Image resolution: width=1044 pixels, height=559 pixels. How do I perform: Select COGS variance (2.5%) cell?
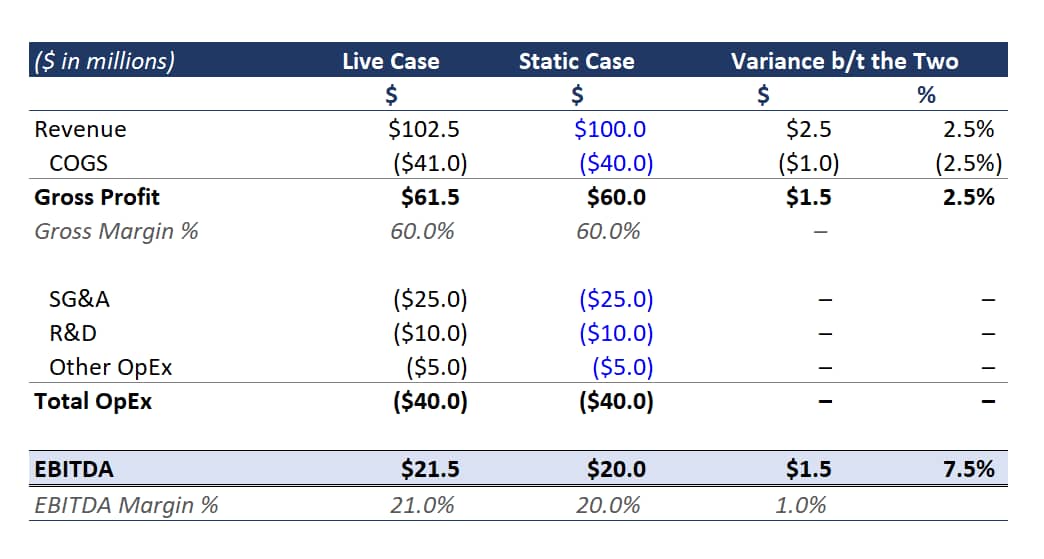(968, 163)
